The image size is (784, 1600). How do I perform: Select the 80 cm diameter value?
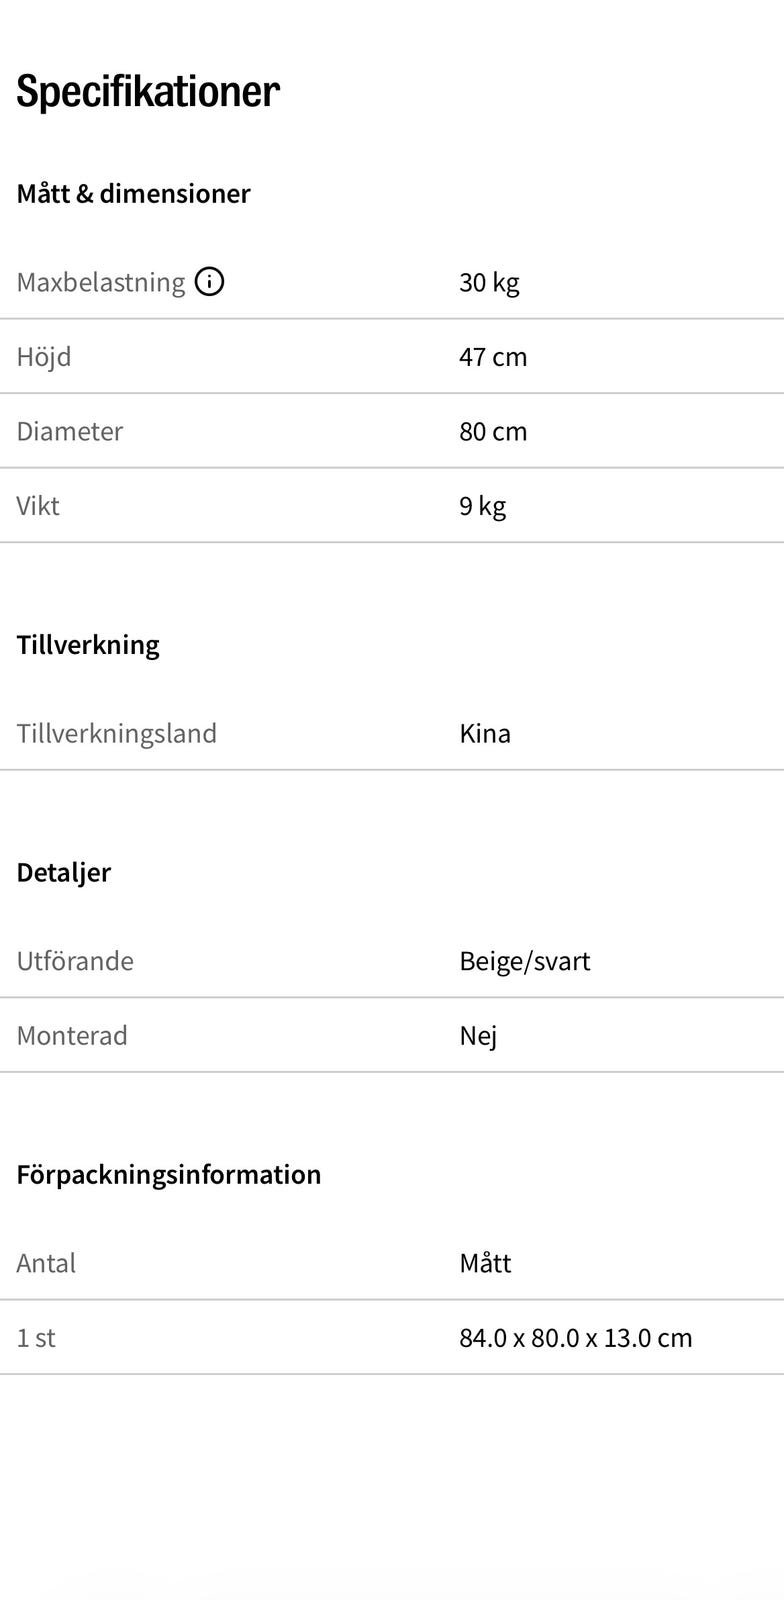[x=493, y=431]
